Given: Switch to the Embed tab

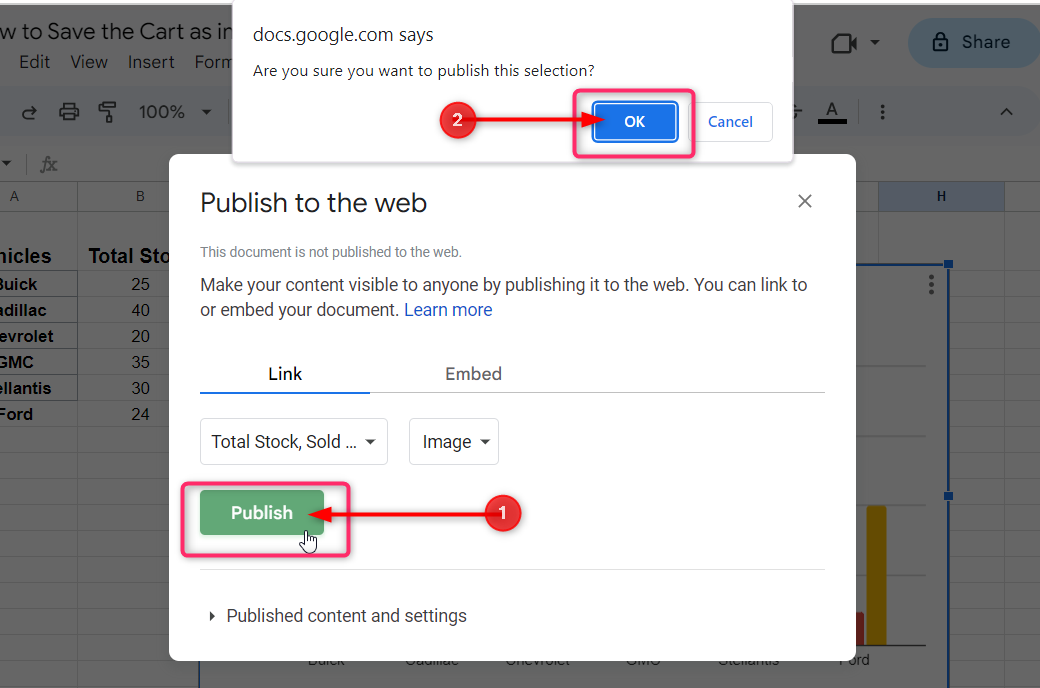Looking at the screenshot, I should tap(473, 374).
